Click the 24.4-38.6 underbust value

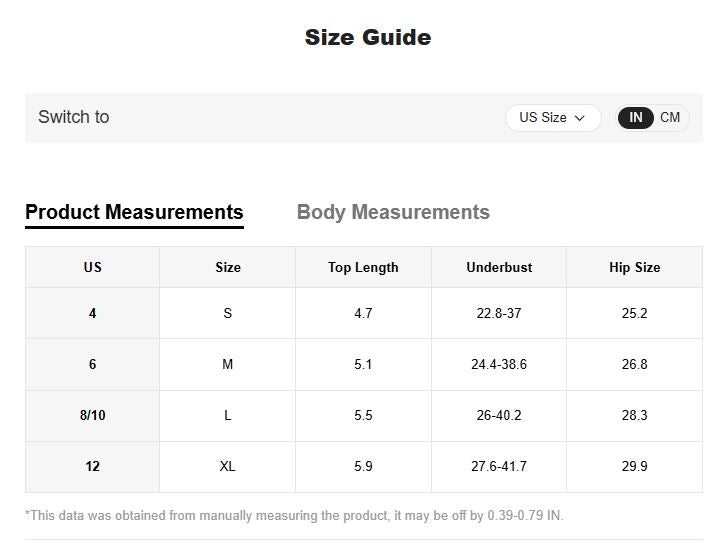point(499,365)
